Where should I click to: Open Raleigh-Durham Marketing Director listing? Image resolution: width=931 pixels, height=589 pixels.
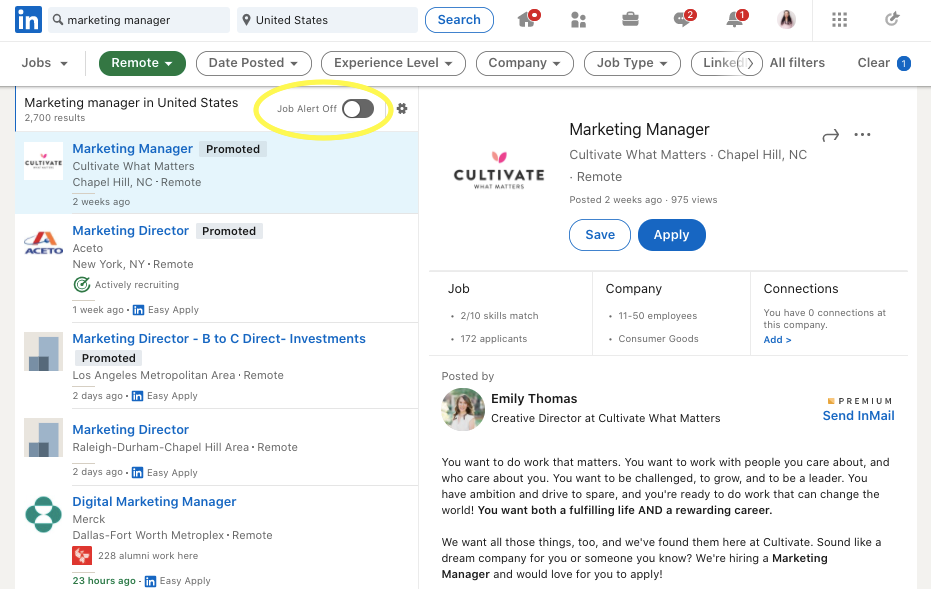point(131,429)
